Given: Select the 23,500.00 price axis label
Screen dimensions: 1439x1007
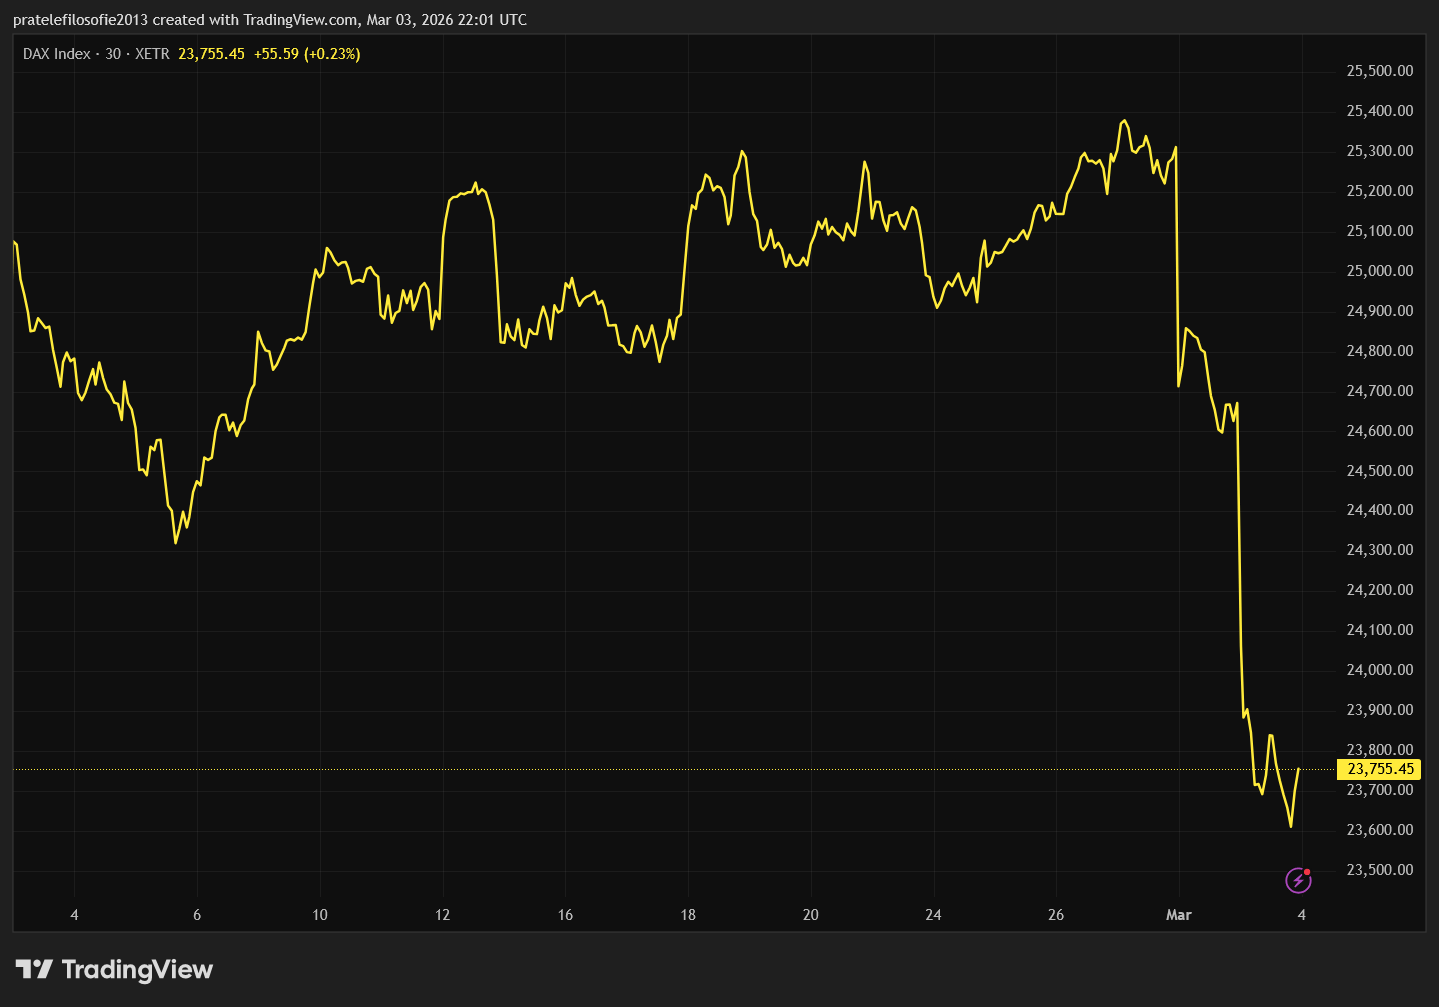Looking at the screenshot, I should tap(1380, 870).
